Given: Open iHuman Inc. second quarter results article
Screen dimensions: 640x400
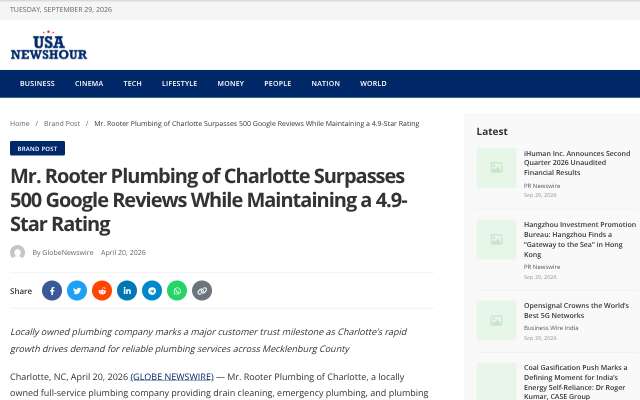Looking at the screenshot, I should coord(577,163).
